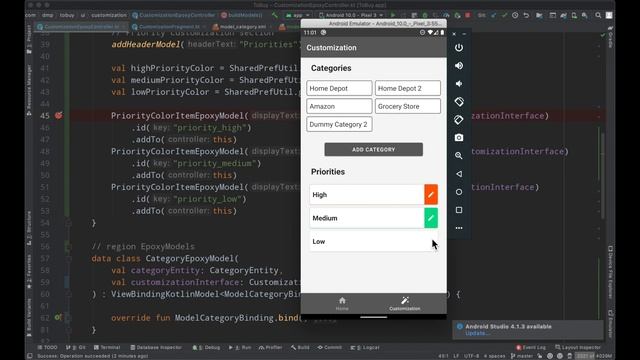The width and height of the screenshot is (640, 360).
Task: Open the Run tool window
Action: (x=240, y=347)
